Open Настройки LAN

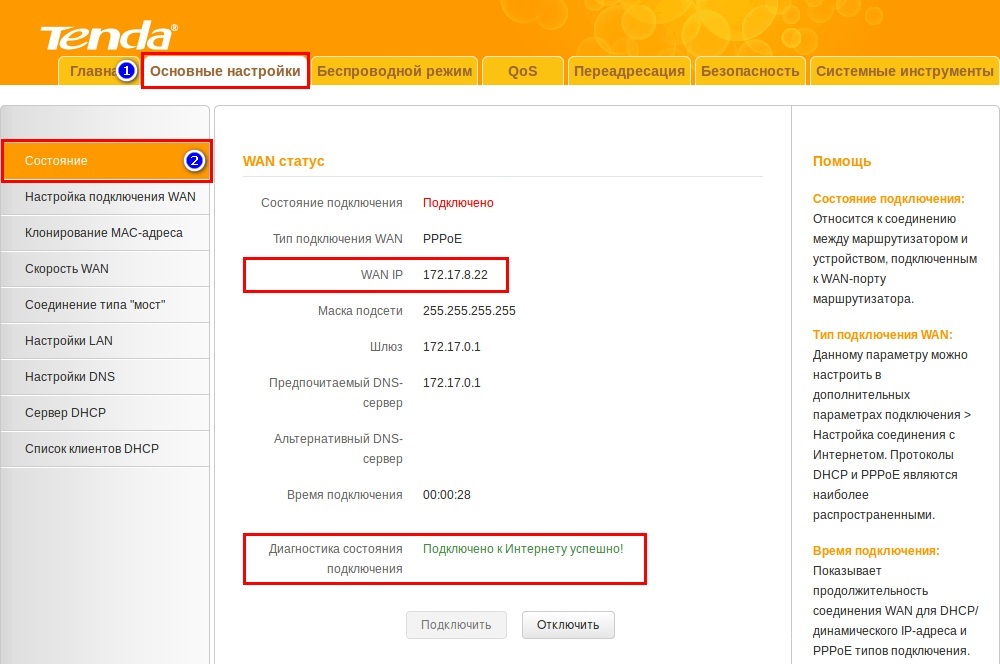105,341
